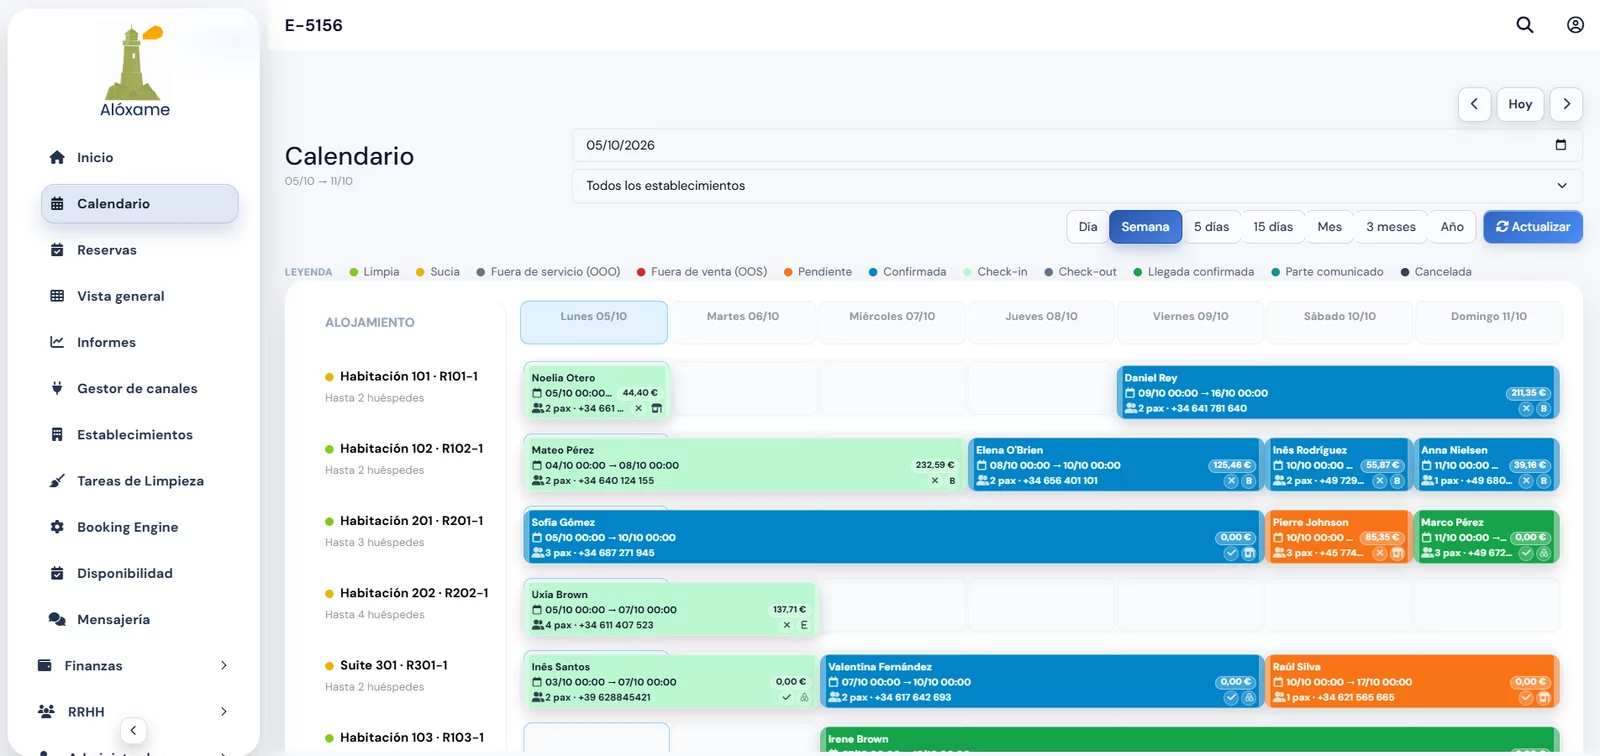This screenshot has width=1600, height=756.
Task: Go to the previous week with left arrow
Action: point(1474,104)
